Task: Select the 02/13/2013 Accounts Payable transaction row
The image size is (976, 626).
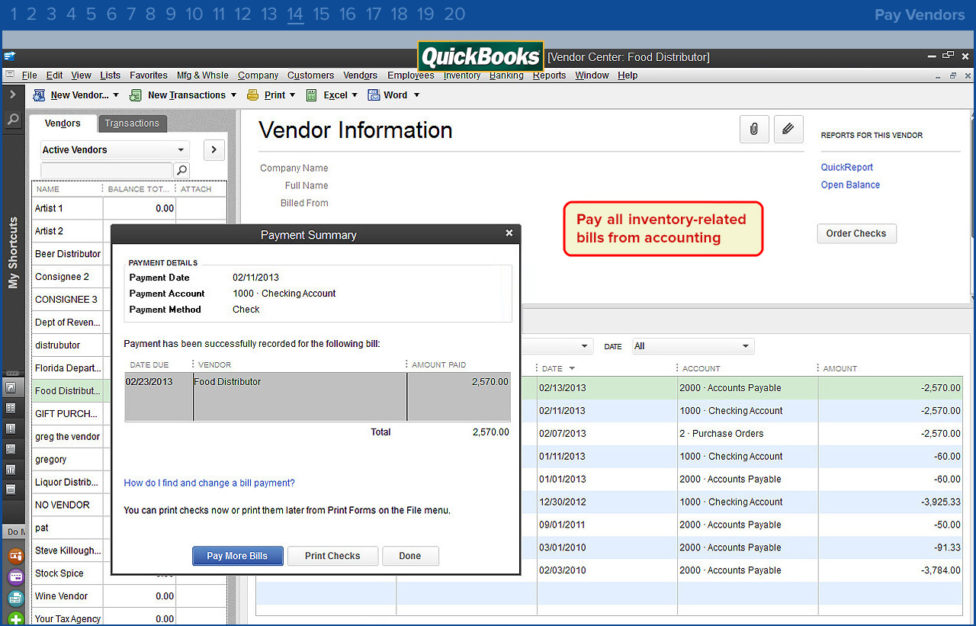Action: tap(741, 388)
